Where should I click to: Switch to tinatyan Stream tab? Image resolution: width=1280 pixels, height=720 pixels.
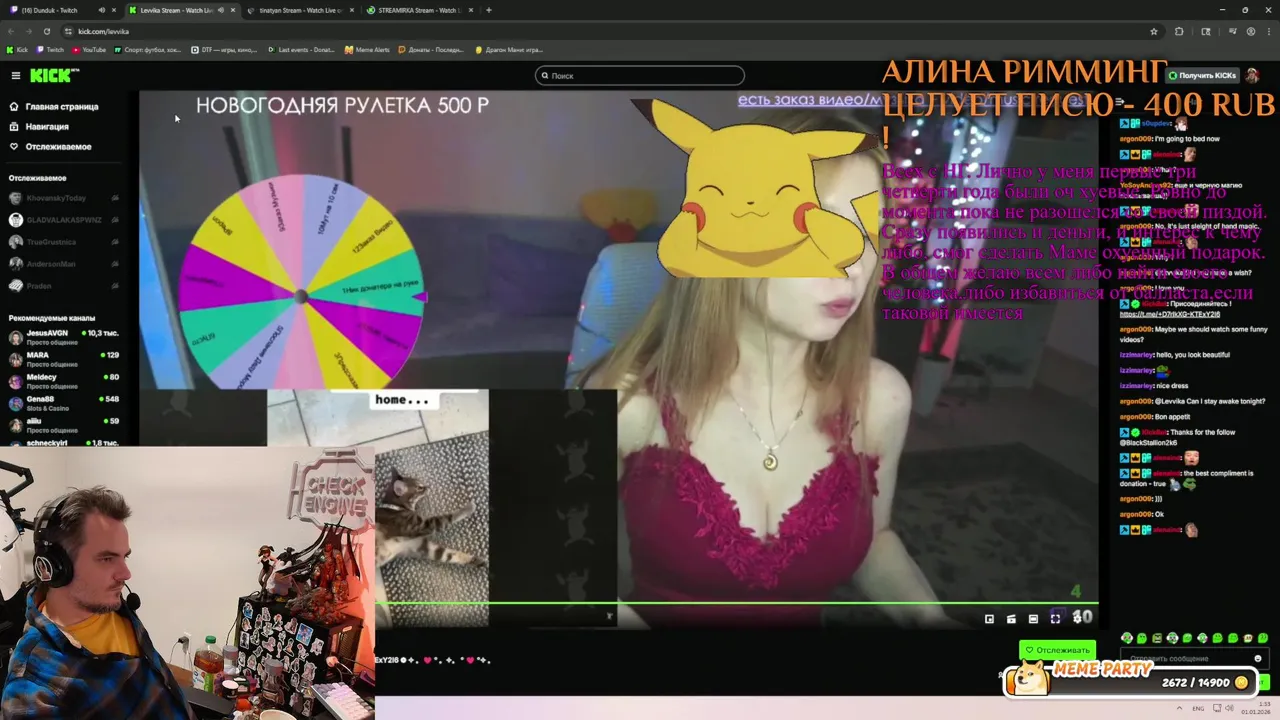point(300,10)
